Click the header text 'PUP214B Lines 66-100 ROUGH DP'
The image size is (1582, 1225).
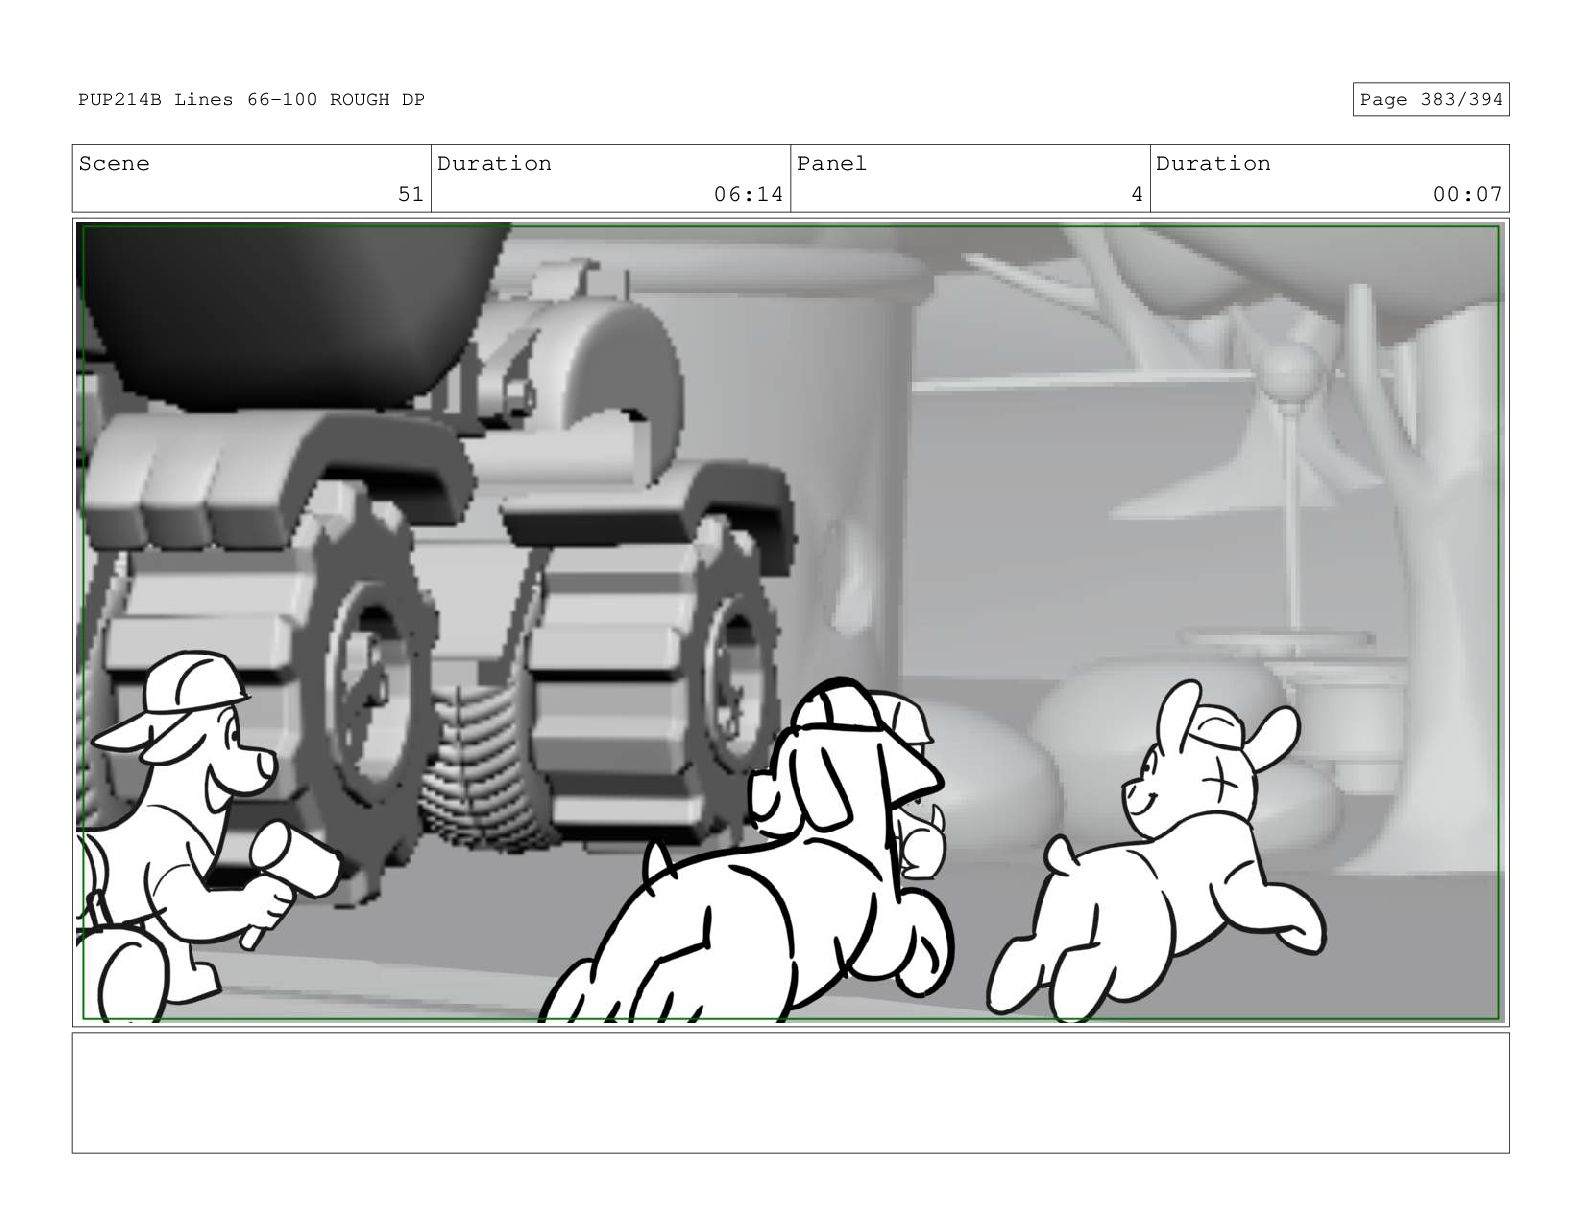(251, 100)
